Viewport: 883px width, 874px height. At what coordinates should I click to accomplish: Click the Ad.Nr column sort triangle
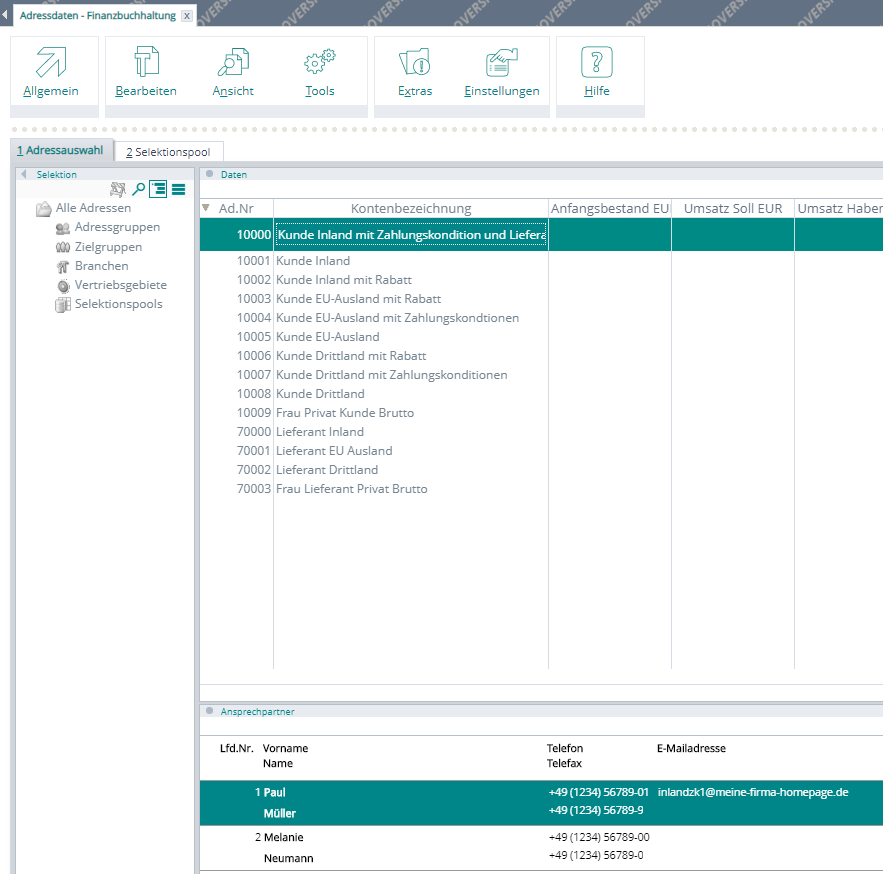pos(206,208)
